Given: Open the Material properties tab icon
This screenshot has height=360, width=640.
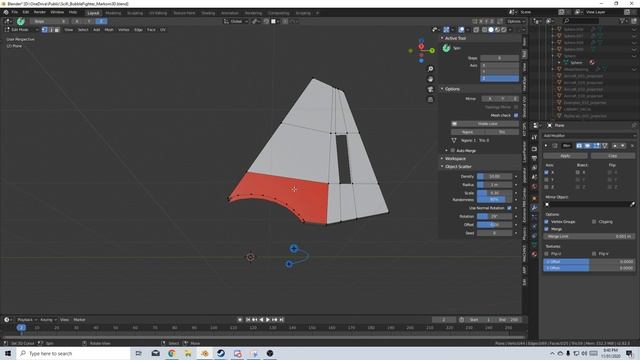Looking at the screenshot, I should click(534, 254).
